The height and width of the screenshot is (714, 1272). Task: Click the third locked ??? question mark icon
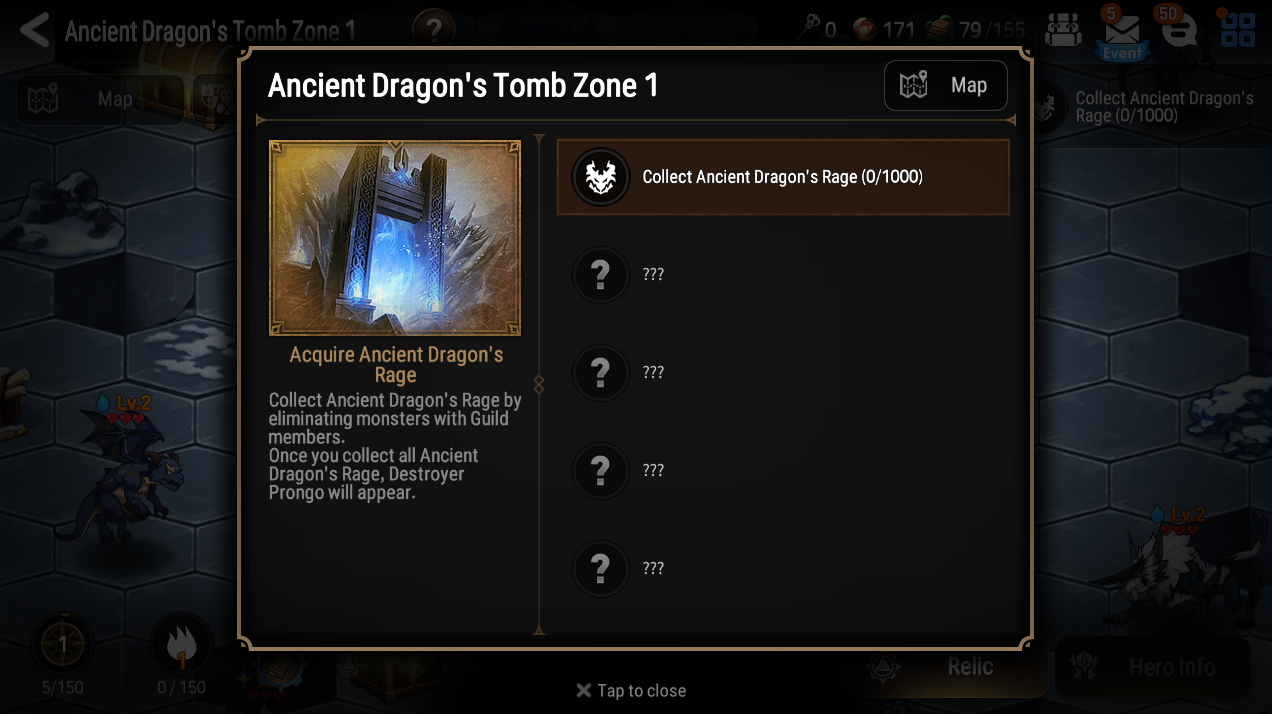click(600, 470)
